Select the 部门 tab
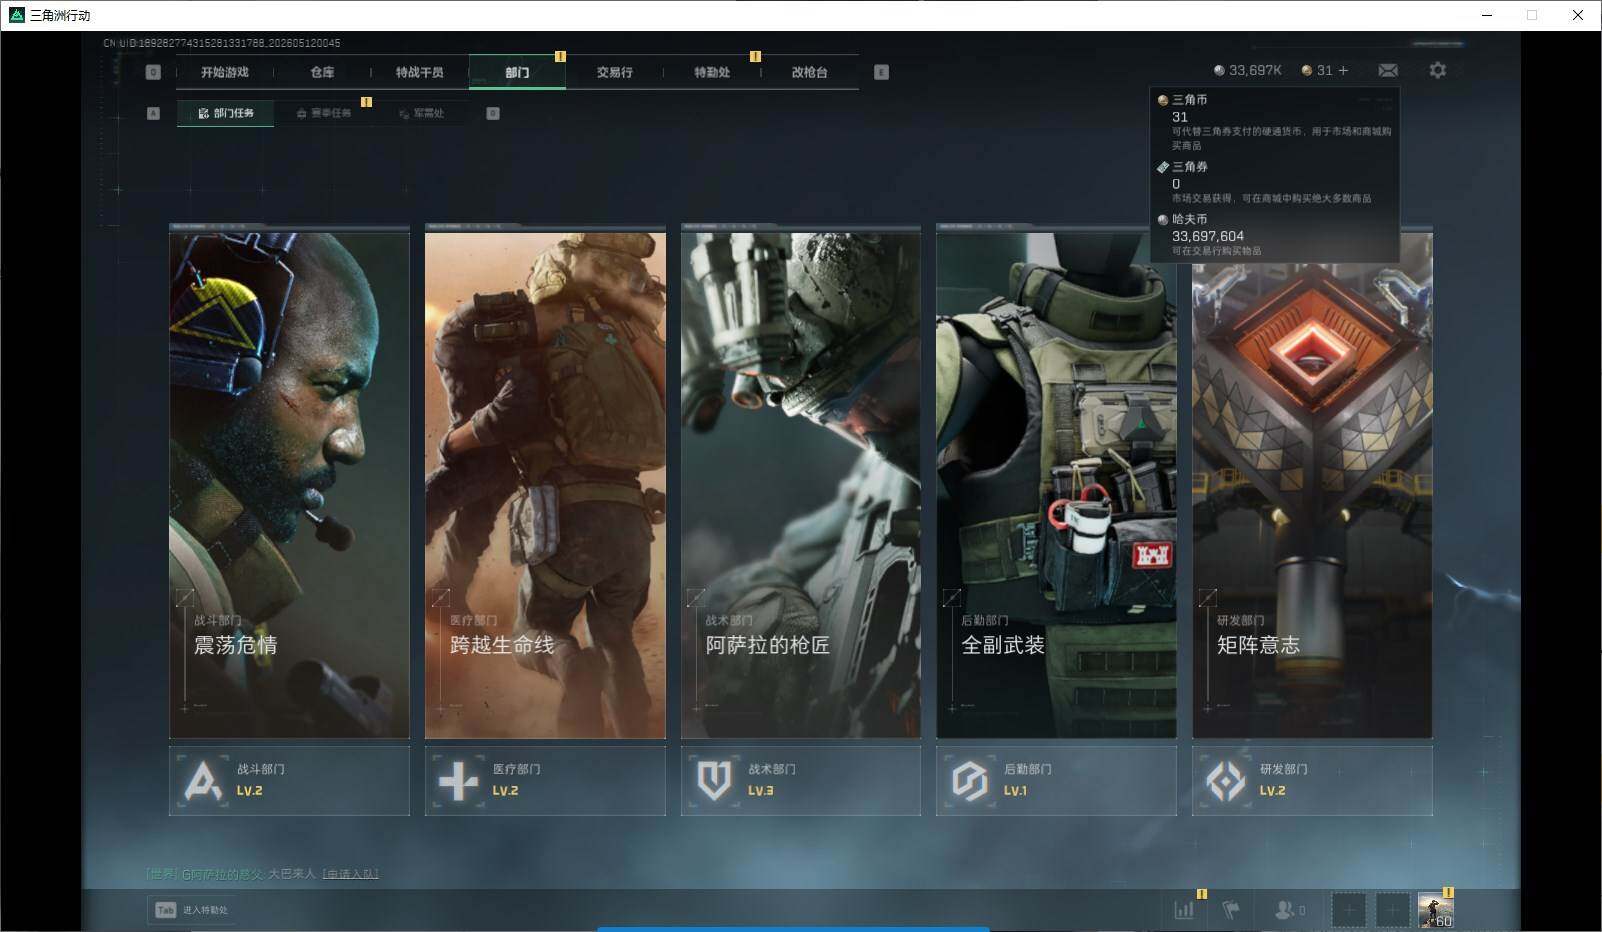Screen dimensions: 1602x932 (x=517, y=72)
